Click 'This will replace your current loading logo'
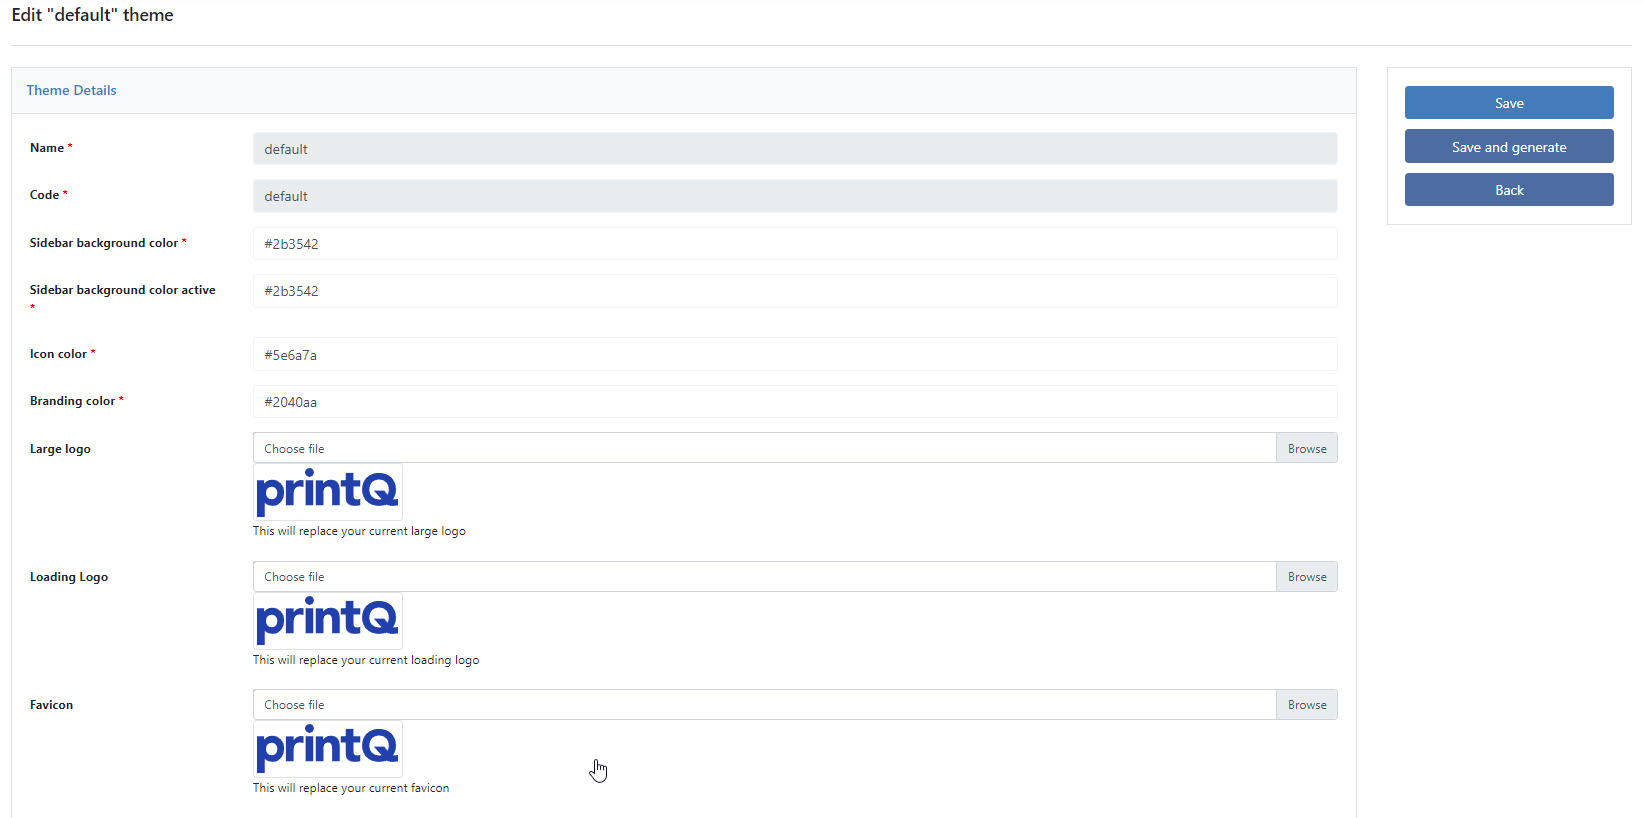This screenshot has width=1644, height=818. point(366,660)
